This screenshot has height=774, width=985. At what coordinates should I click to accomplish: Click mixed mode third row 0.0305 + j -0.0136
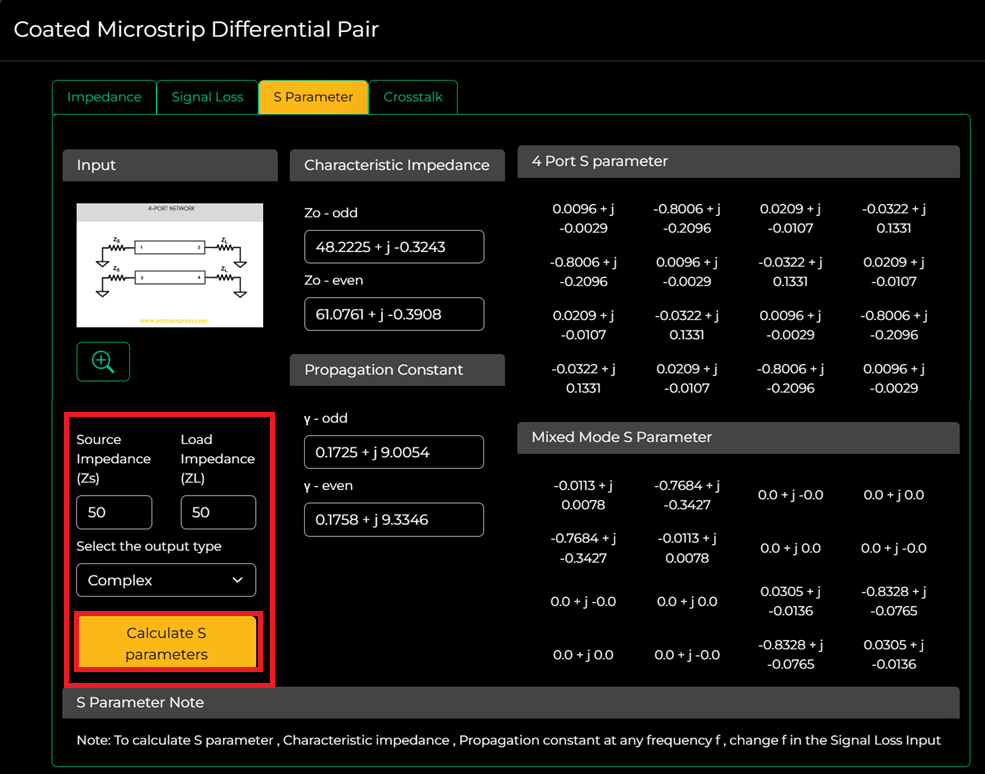pos(790,601)
